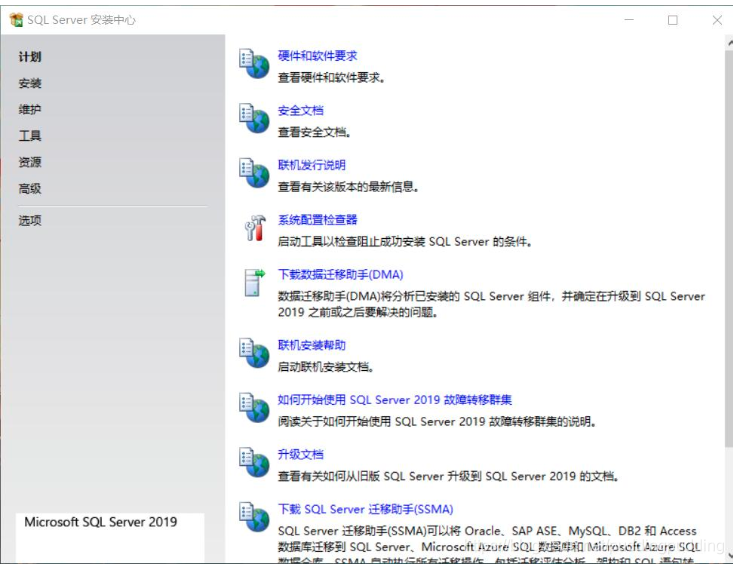This screenshot has height=564, width=733.
Task: Click the description 查看有关该版本的最新信息
Action: pos(348,187)
